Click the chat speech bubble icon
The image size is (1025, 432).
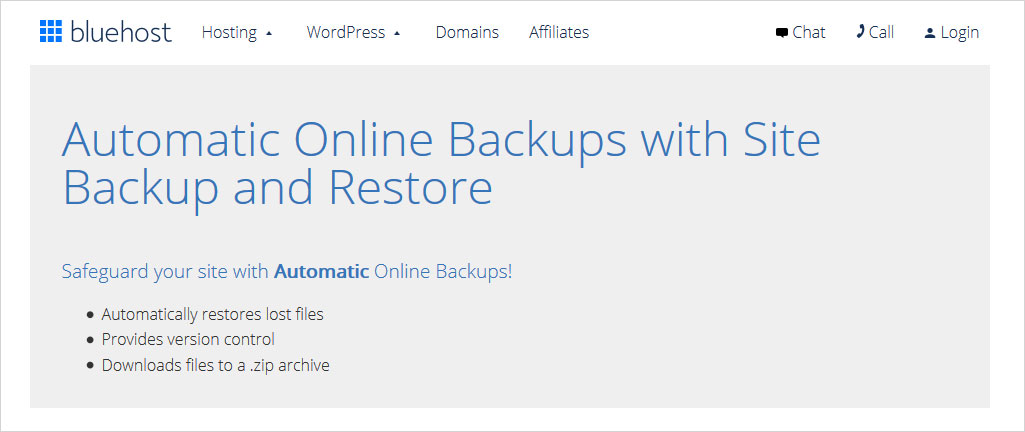click(781, 33)
